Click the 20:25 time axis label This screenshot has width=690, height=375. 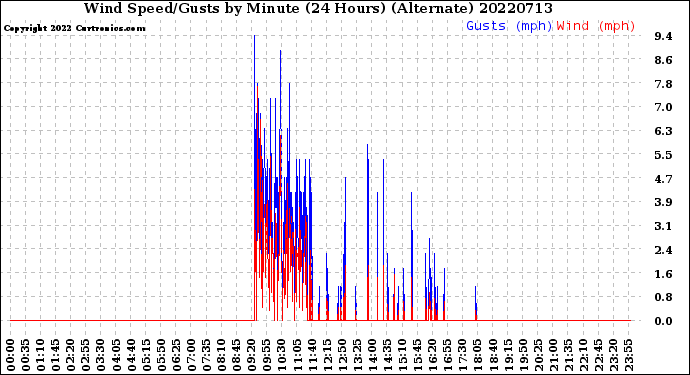[538, 355]
